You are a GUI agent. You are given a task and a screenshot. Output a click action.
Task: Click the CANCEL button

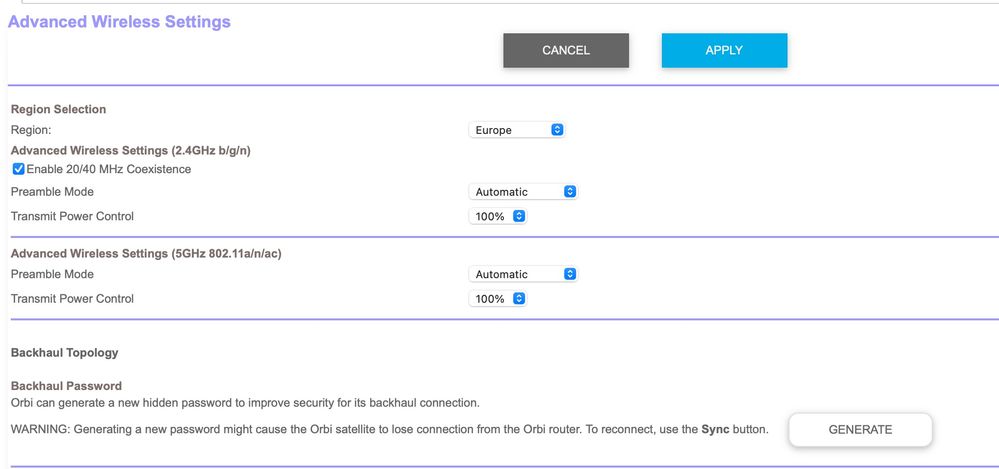[x=566, y=50]
